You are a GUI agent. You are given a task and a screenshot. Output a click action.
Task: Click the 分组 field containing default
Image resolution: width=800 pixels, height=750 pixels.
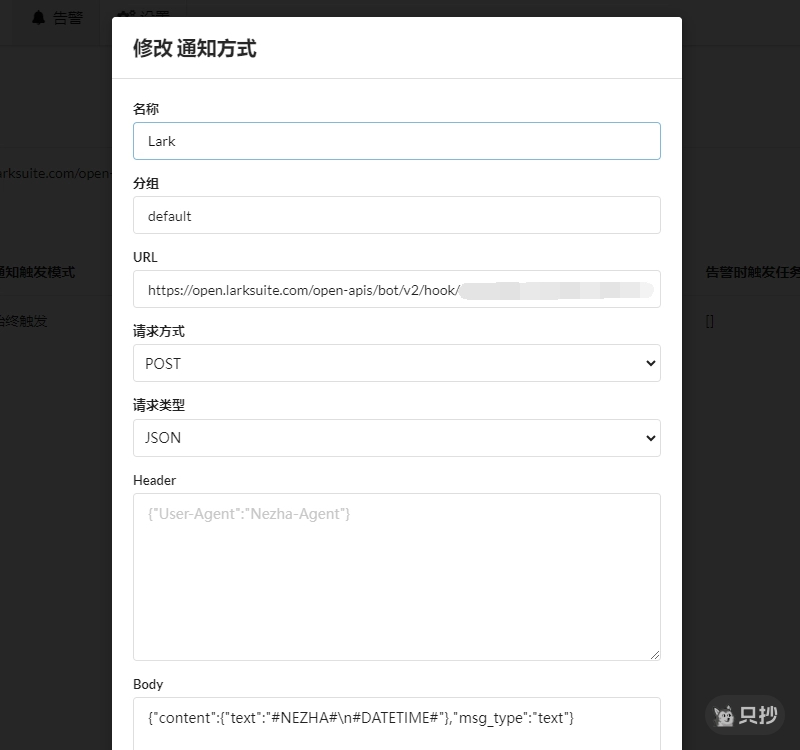tap(396, 215)
